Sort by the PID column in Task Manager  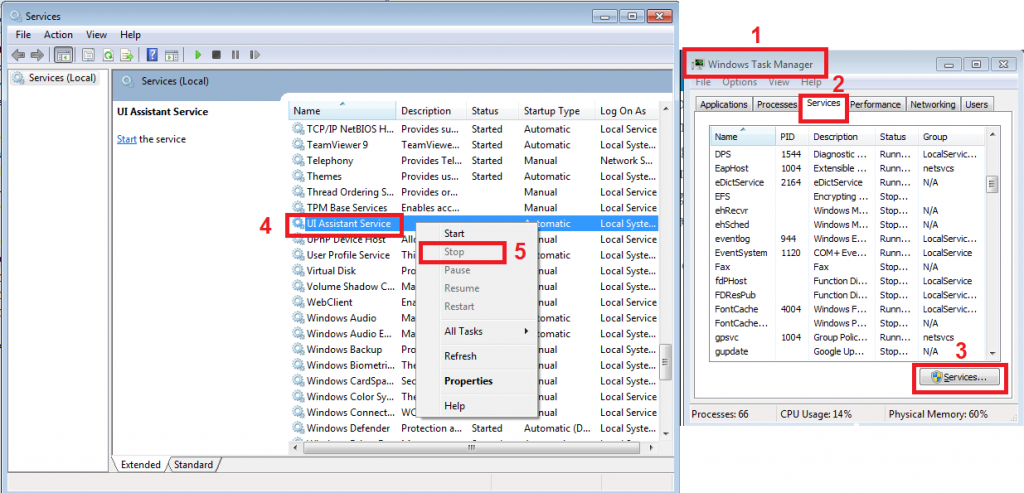(x=792, y=137)
